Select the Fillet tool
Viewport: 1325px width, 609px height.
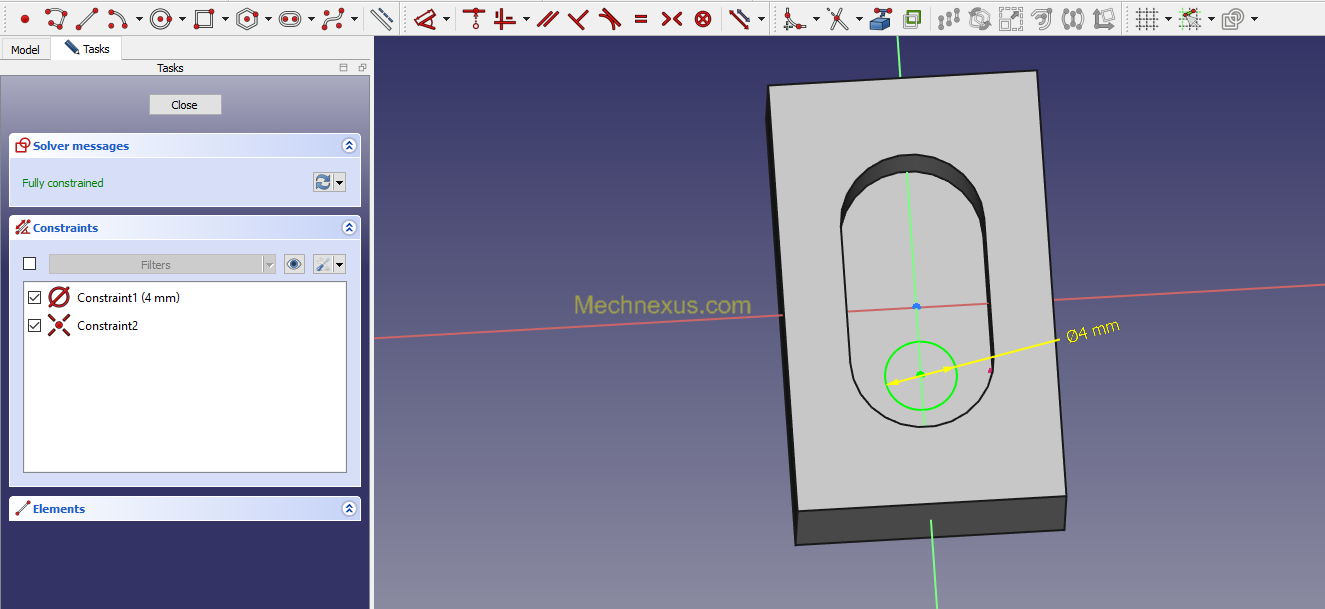(794, 18)
